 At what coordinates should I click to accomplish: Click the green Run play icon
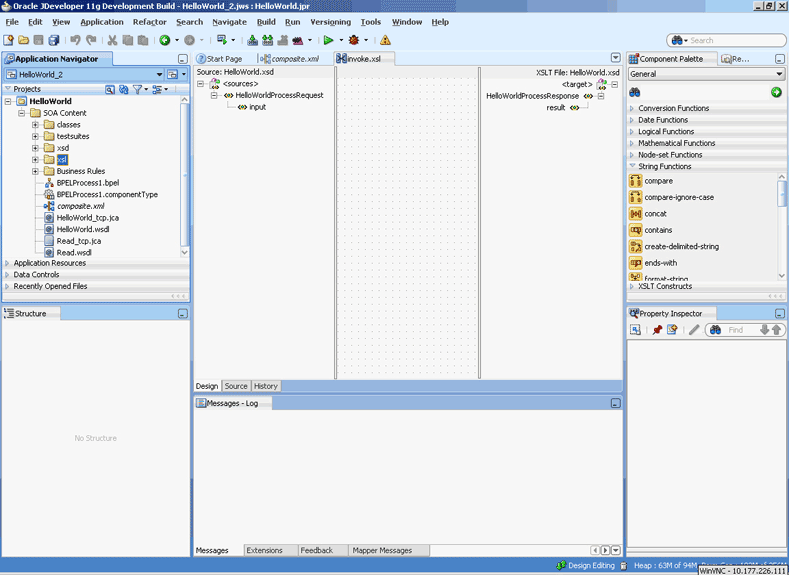[329, 40]
